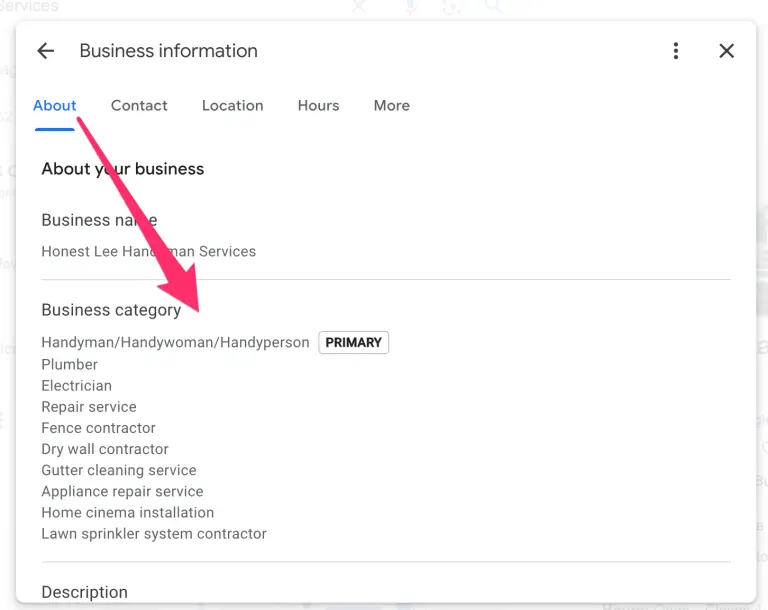Select the Repair service category
Image resolution: width=768 pixels, height=610 pixels.
pyautogui.click(x=89, y=407)
